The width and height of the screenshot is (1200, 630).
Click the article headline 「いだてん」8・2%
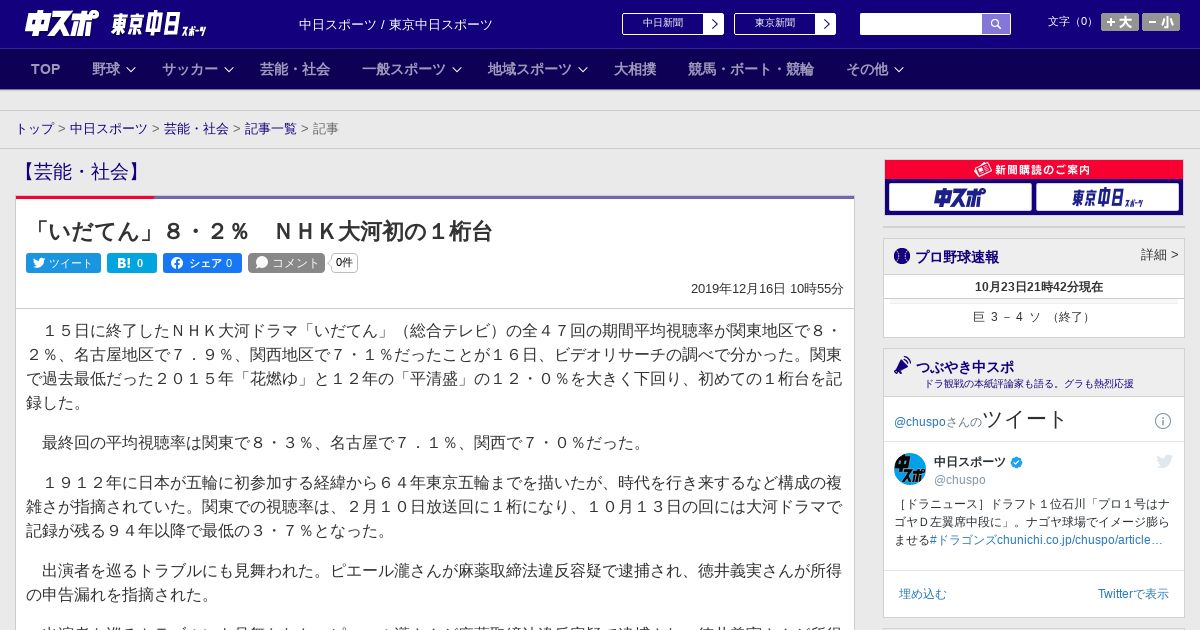[260, 232]
